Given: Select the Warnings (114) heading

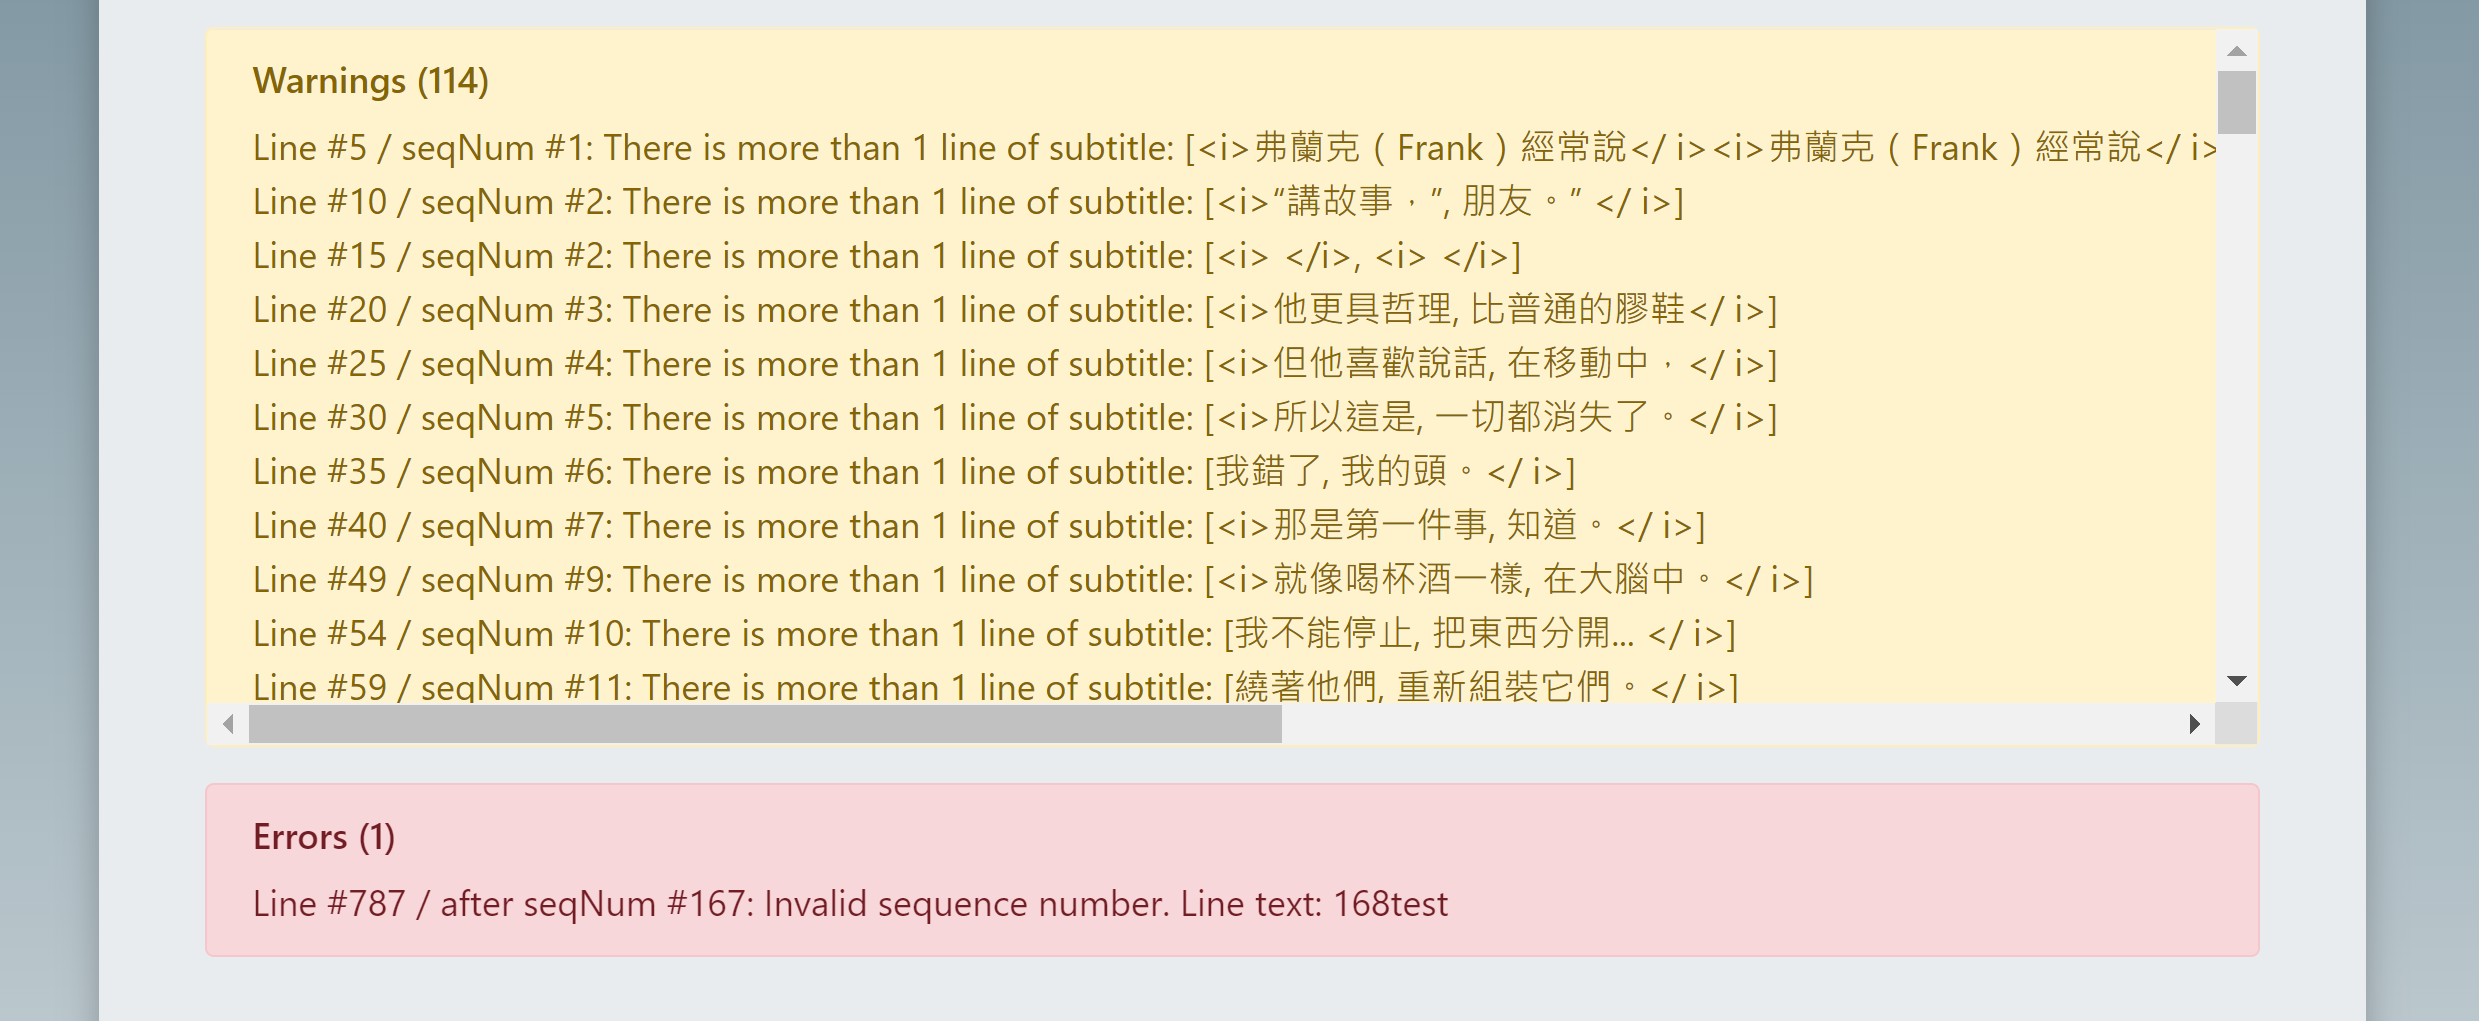Looking at the screenshot, I should (371, 81).
